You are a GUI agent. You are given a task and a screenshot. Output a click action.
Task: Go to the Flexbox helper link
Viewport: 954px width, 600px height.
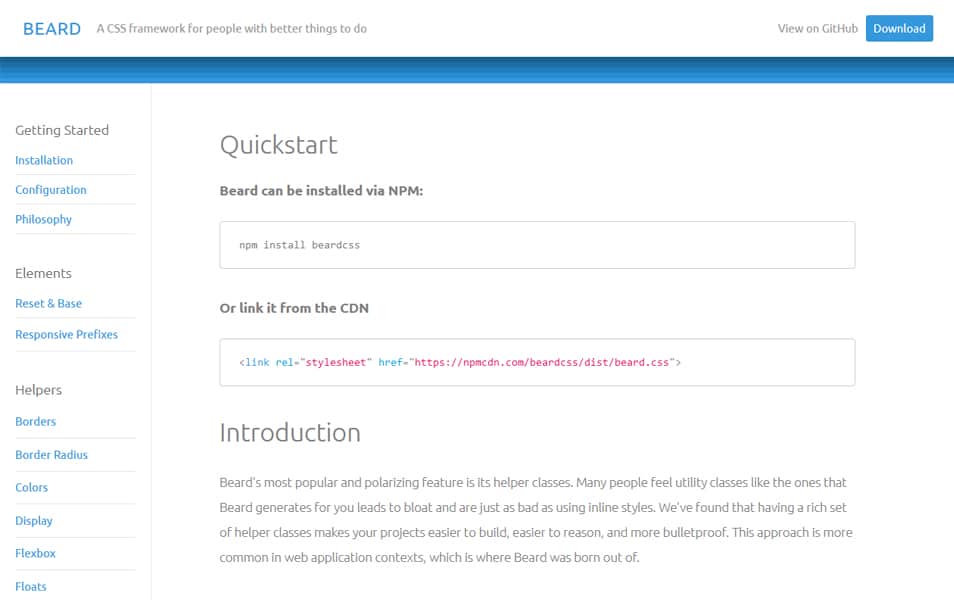tap(35, 553)
